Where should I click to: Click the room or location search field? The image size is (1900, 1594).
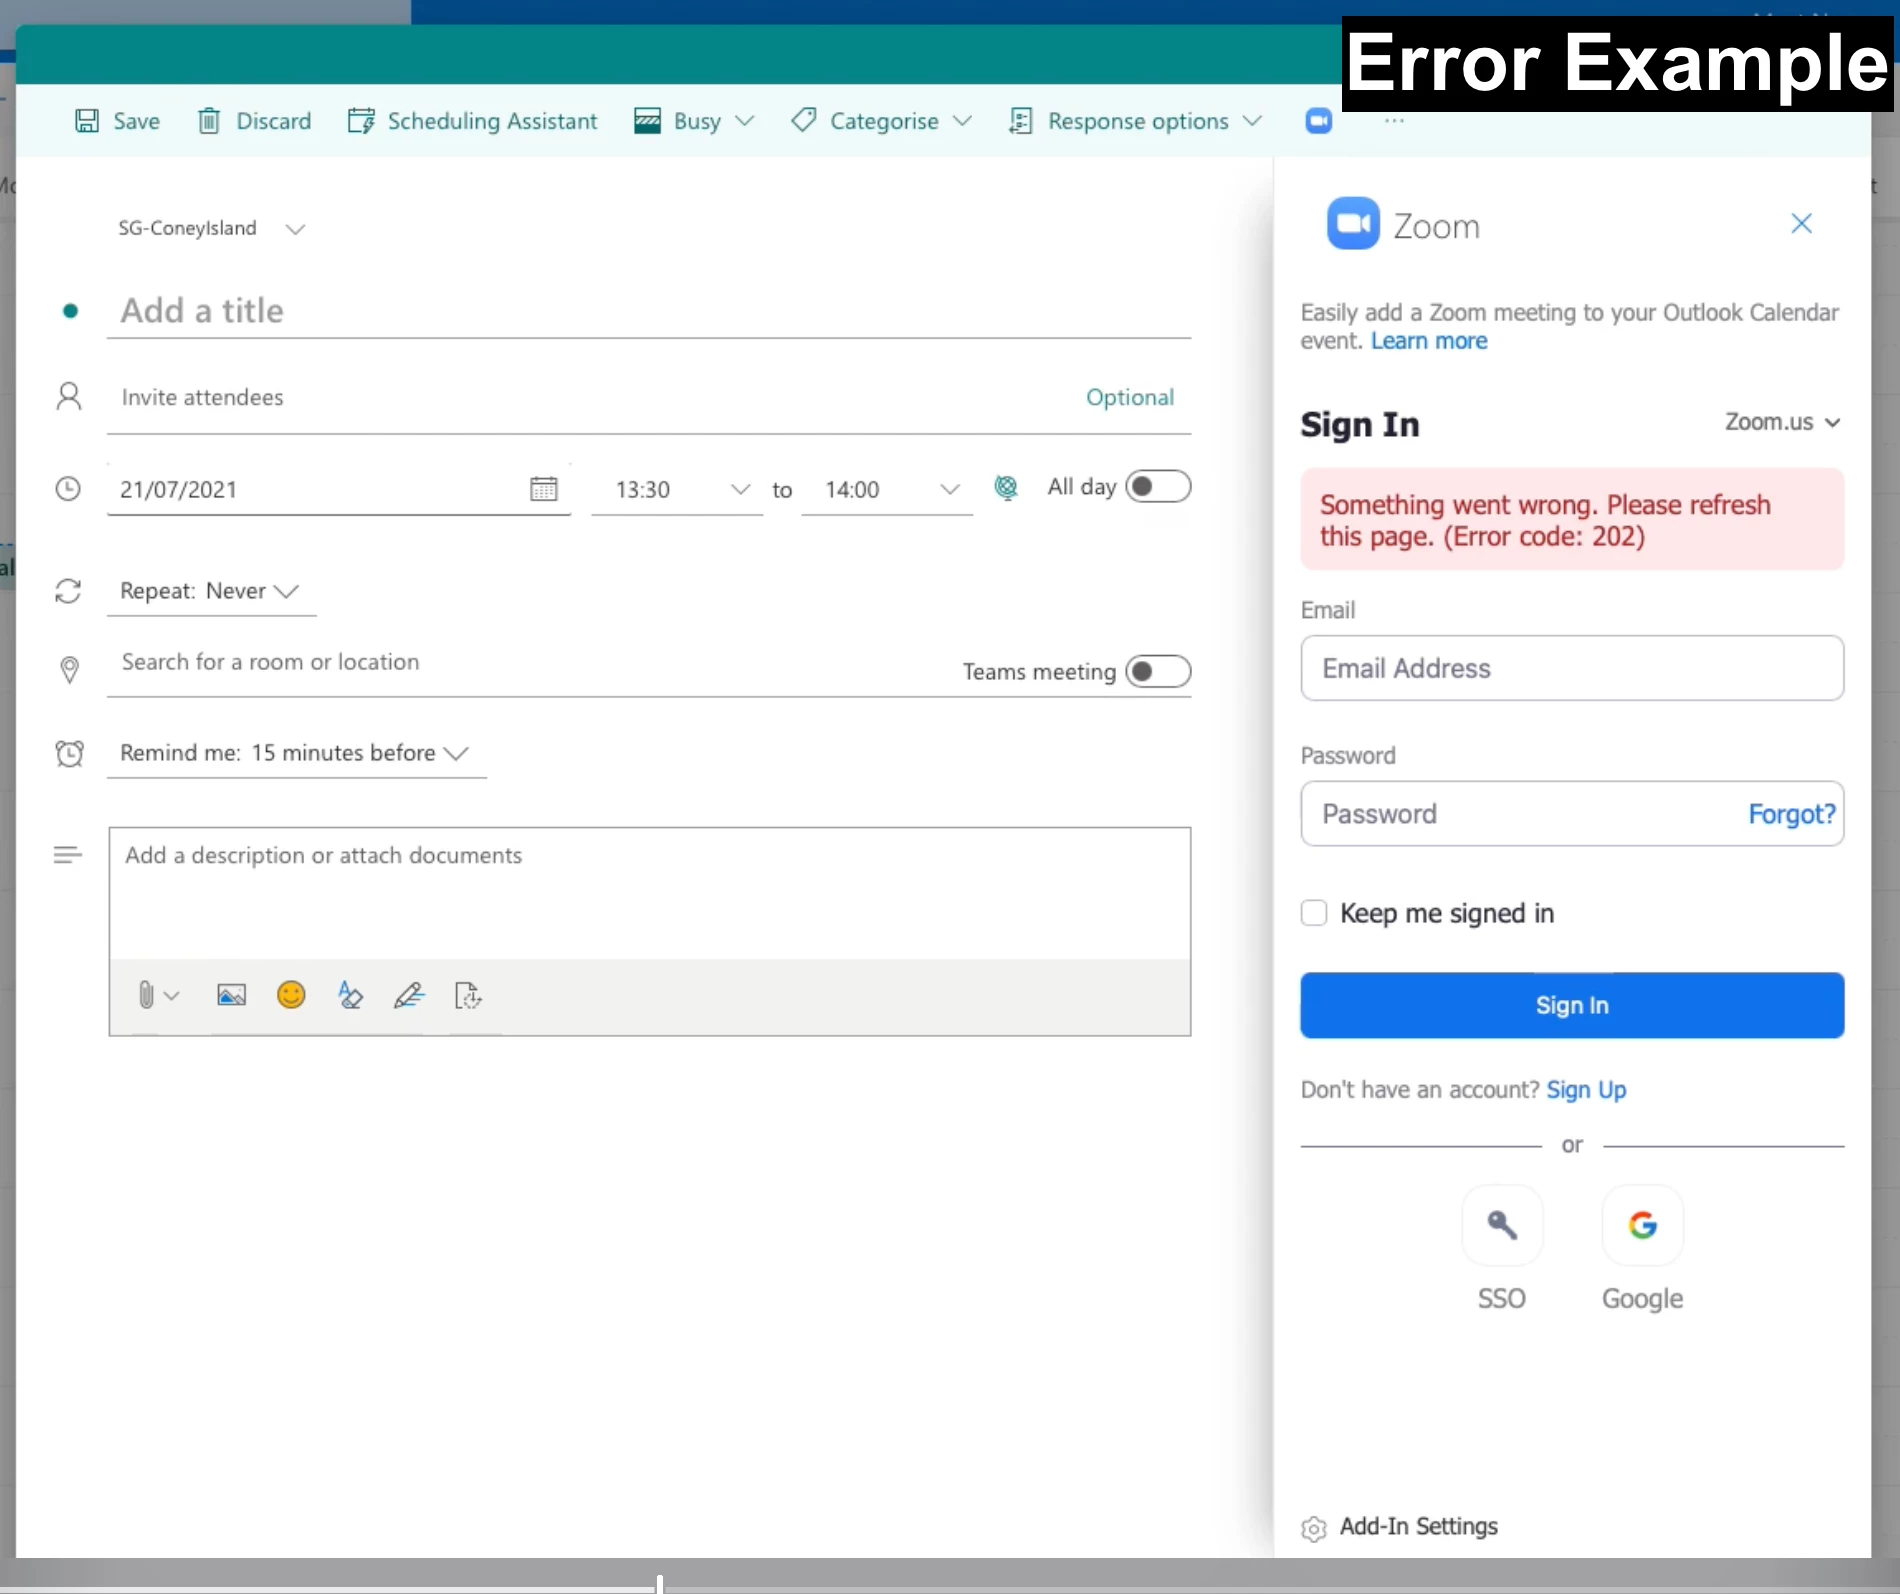click(x=530, y=663)
